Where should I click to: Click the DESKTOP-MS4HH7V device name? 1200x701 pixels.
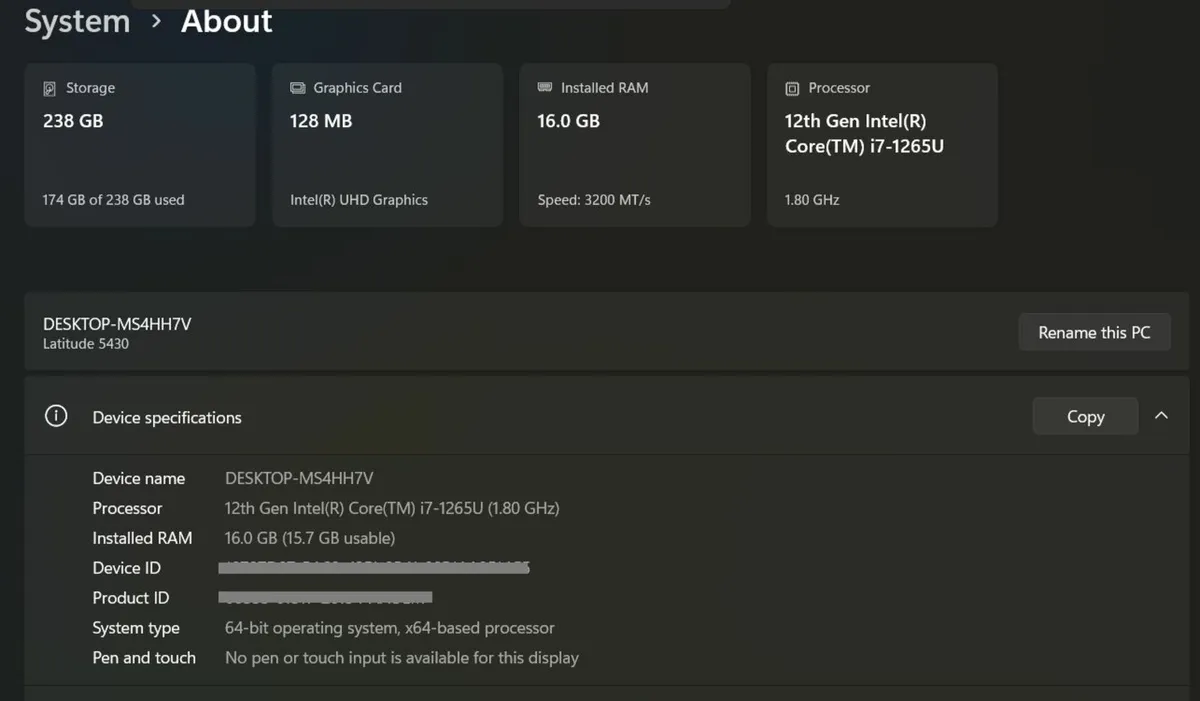tap(116, 323)
